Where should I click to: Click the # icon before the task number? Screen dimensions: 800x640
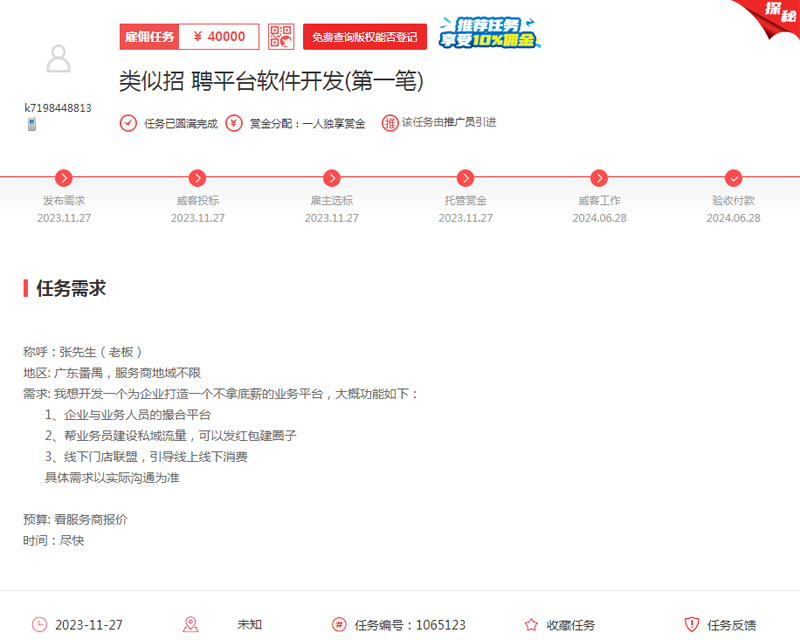340,624
